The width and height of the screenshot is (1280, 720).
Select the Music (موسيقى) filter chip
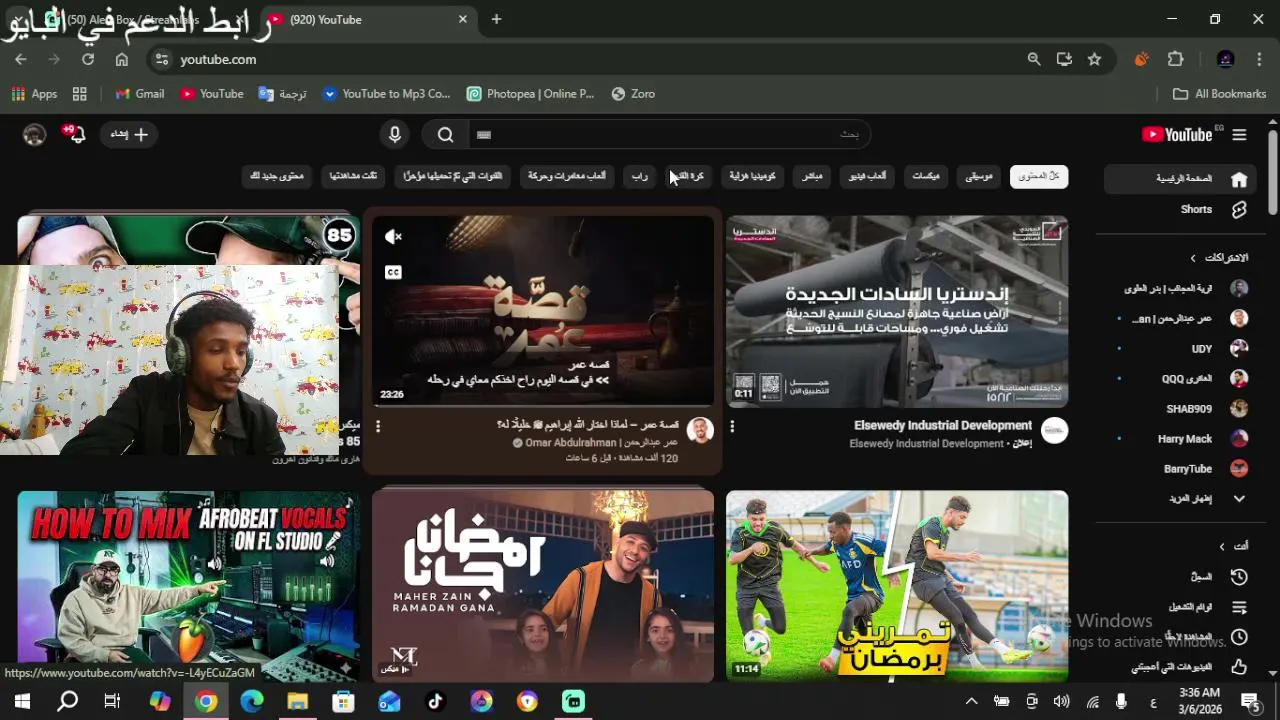tap(979, 176)
